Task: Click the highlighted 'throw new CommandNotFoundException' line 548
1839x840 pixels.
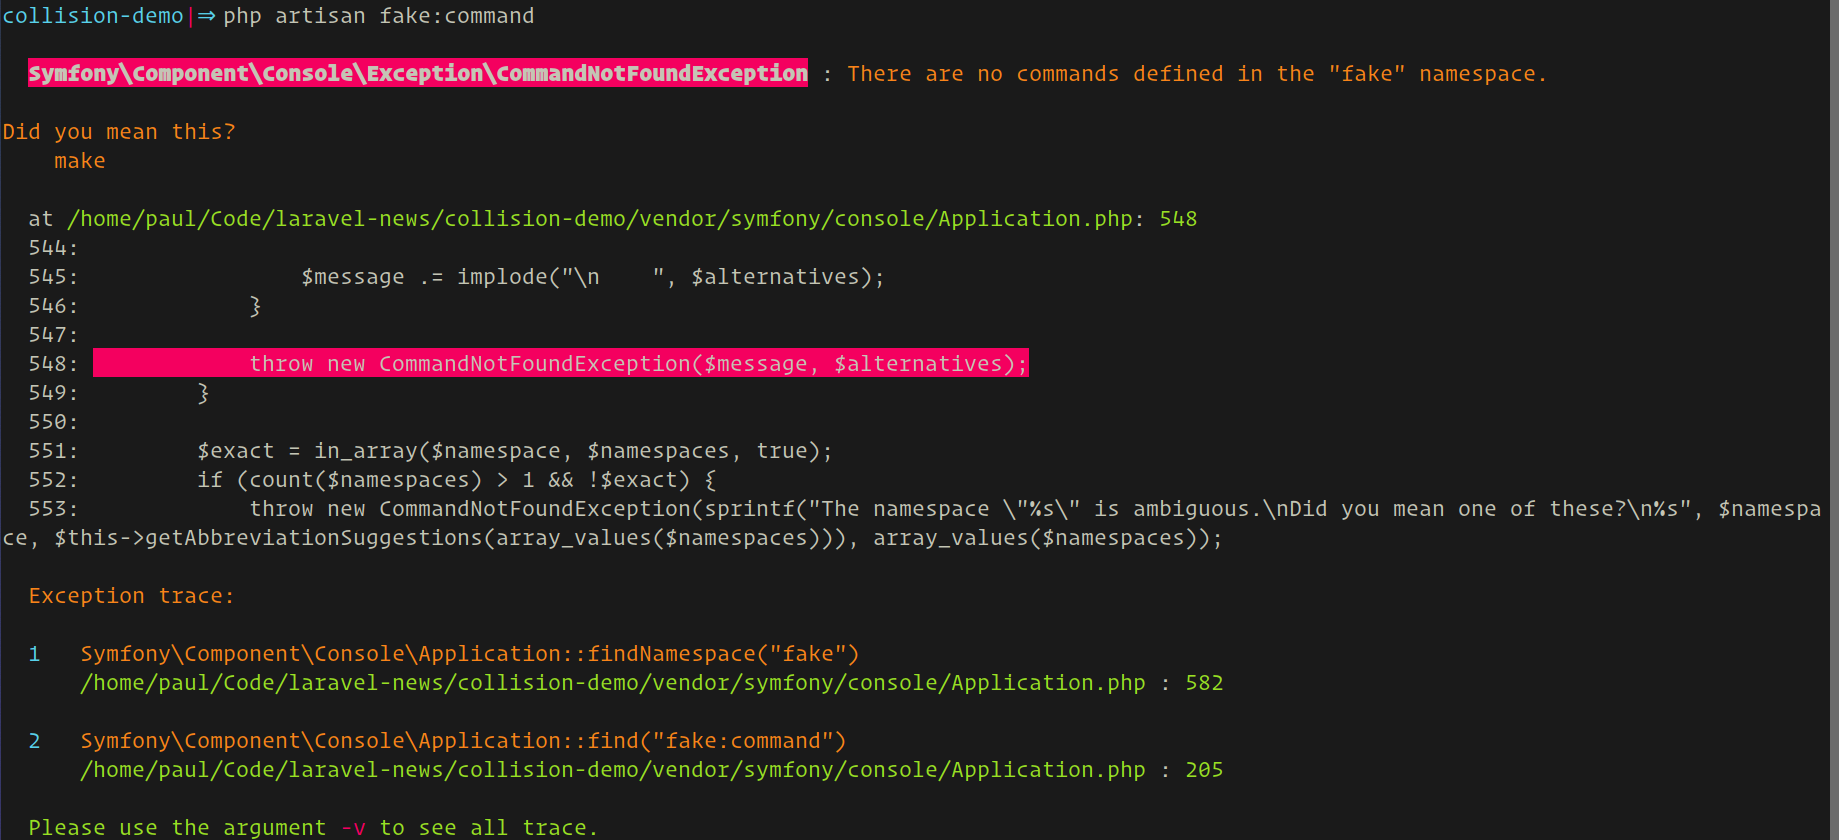Action: click(561, 364)
